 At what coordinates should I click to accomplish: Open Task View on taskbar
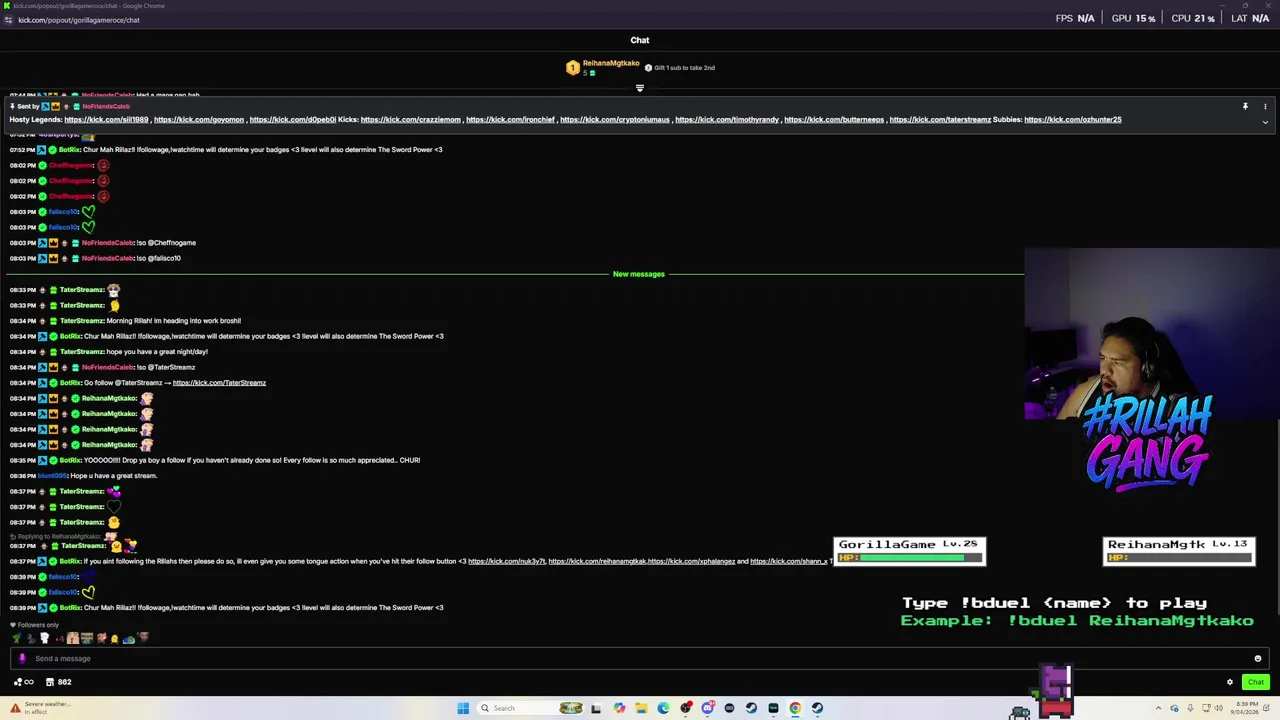click(x=595, y=708)
